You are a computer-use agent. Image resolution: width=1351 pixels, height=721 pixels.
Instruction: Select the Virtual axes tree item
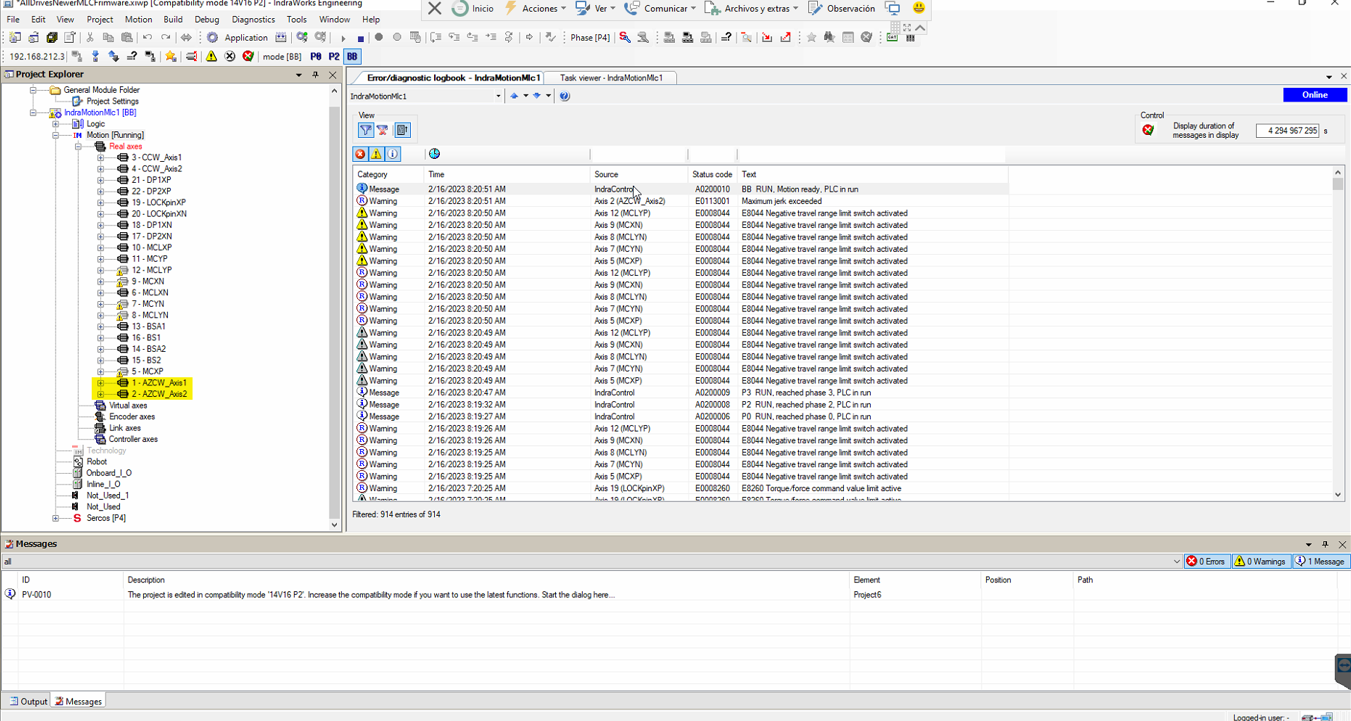click(128, 406)
